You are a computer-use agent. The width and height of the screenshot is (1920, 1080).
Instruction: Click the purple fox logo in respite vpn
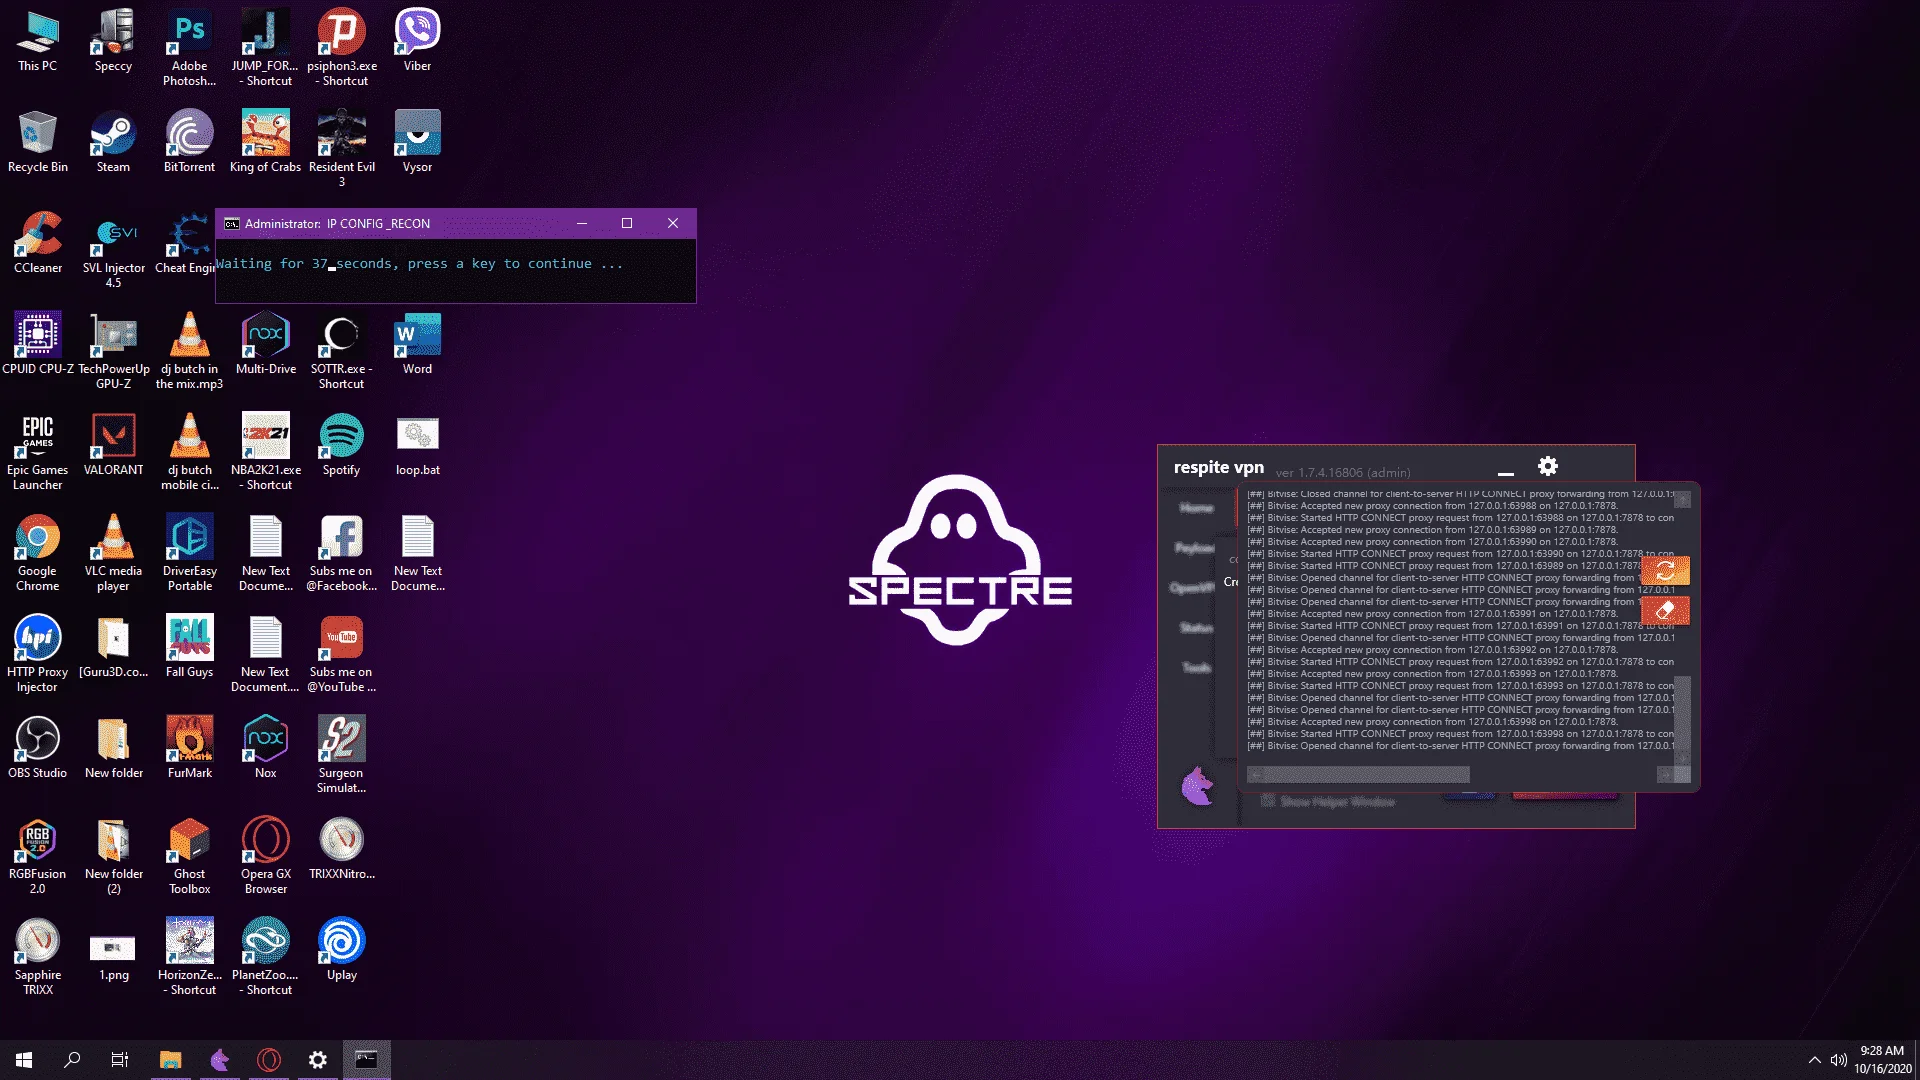tap(1197, 786)
